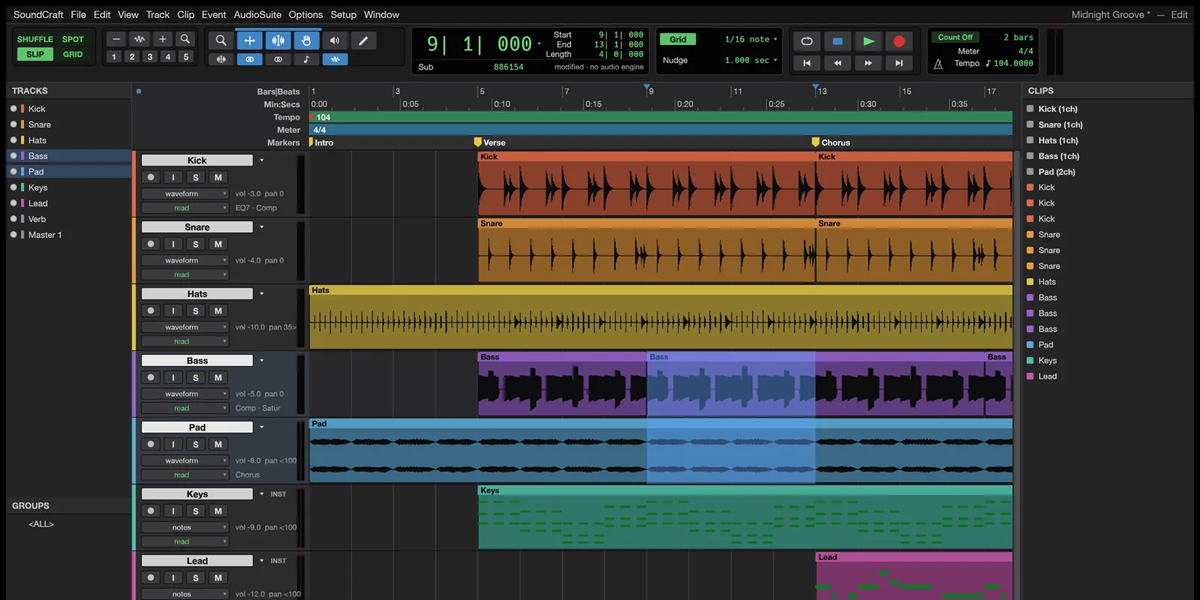Viewport: 1200px width, 600px height.
Task: Open the Track menu
Action: [158, 15]
